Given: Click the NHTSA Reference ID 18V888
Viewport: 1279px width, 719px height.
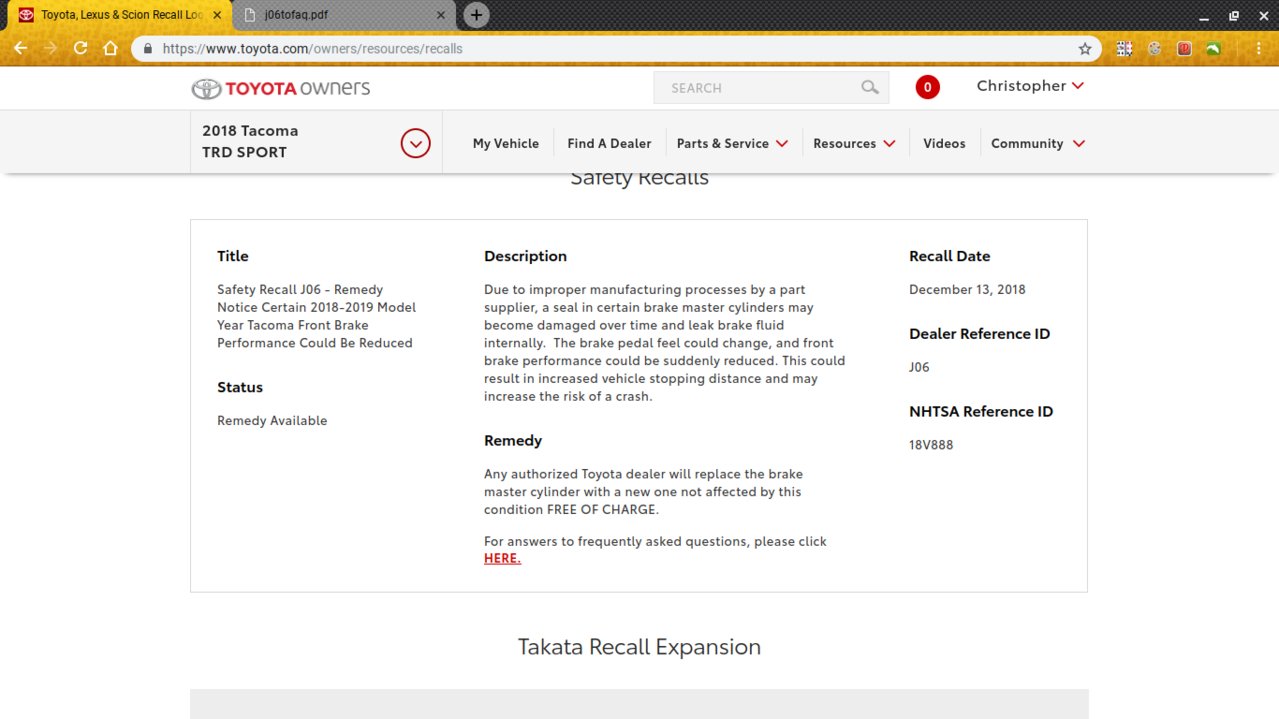Looking at the screenshot, I should [931, 445].
